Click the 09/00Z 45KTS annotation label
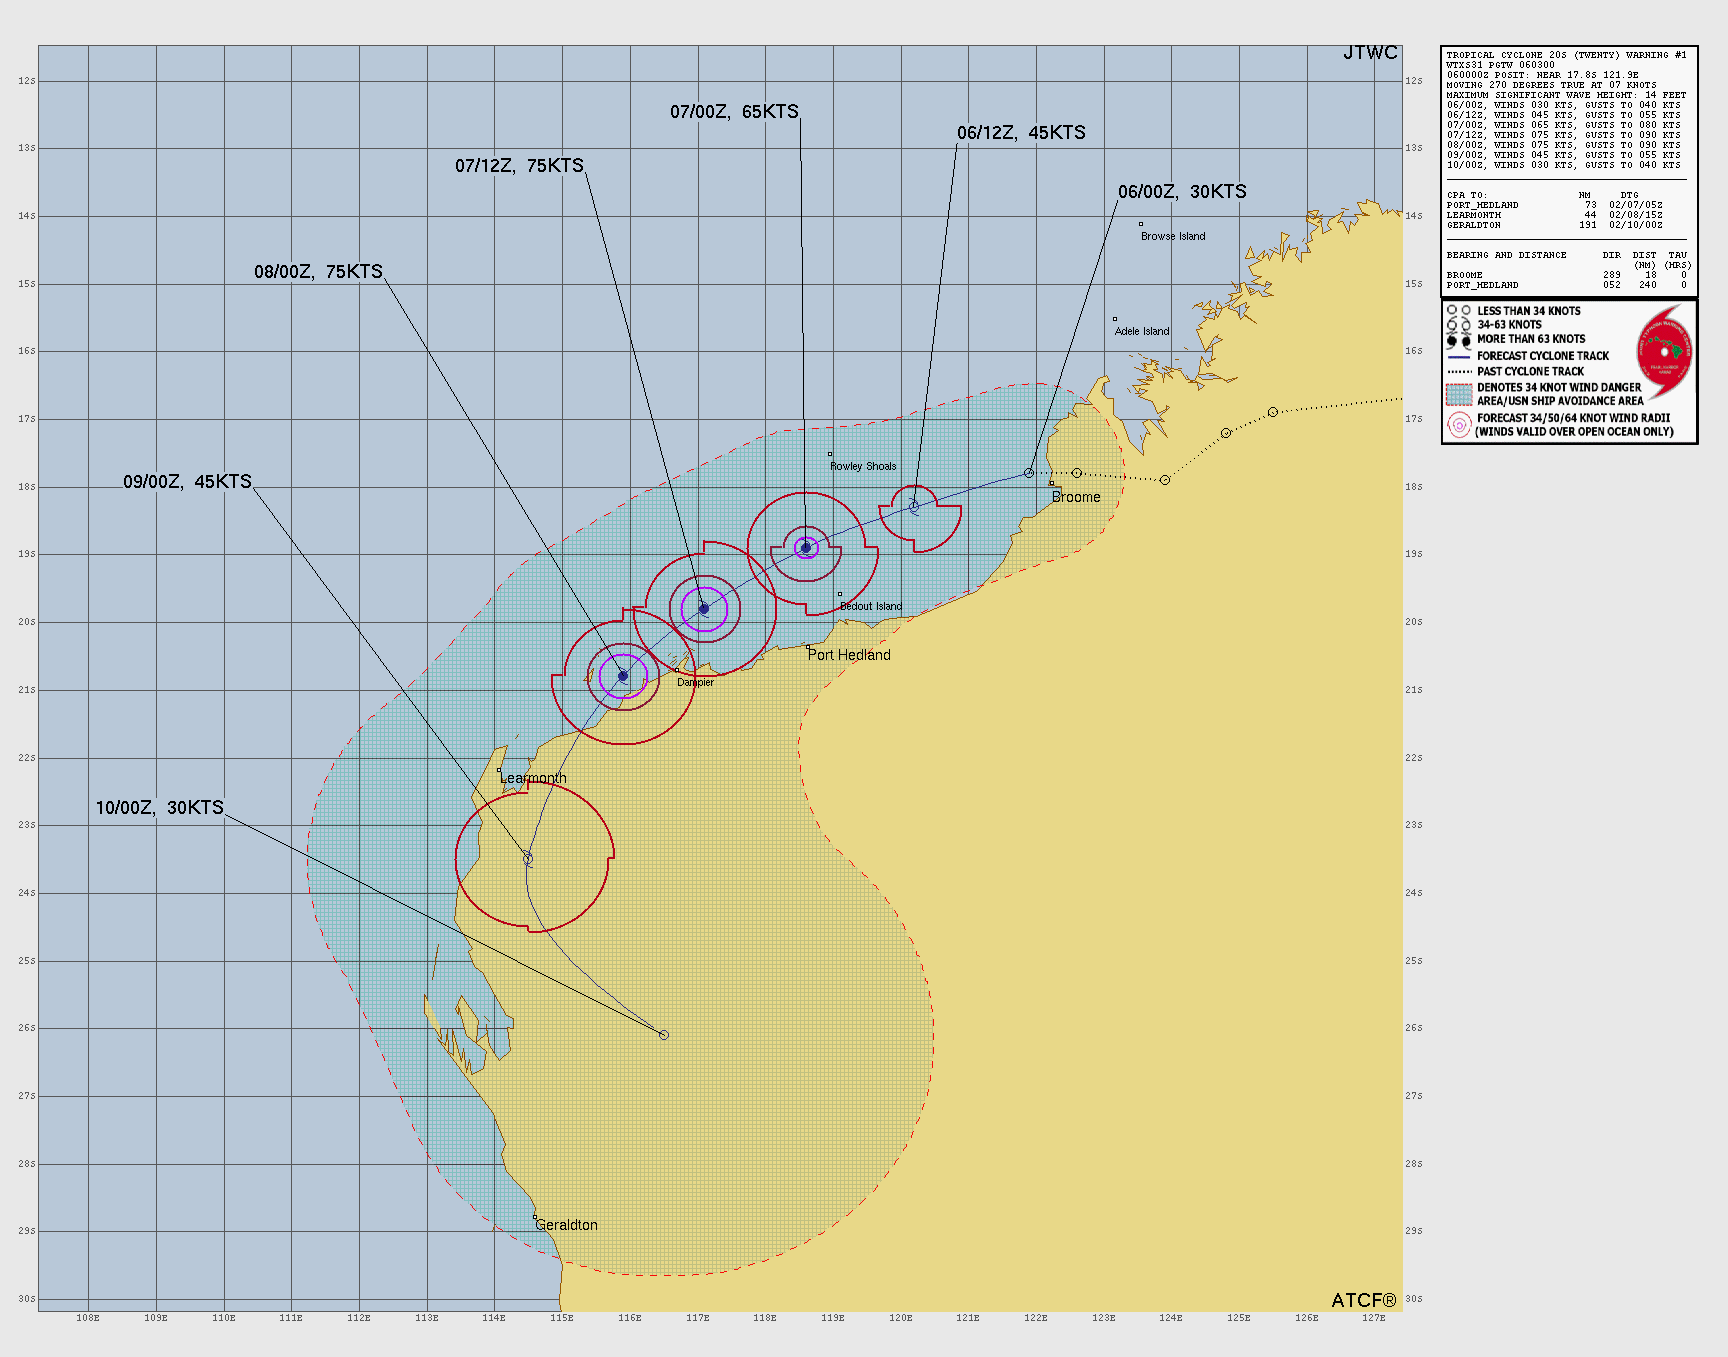This screenshot has width=1728, height=1357. (186, 481)
